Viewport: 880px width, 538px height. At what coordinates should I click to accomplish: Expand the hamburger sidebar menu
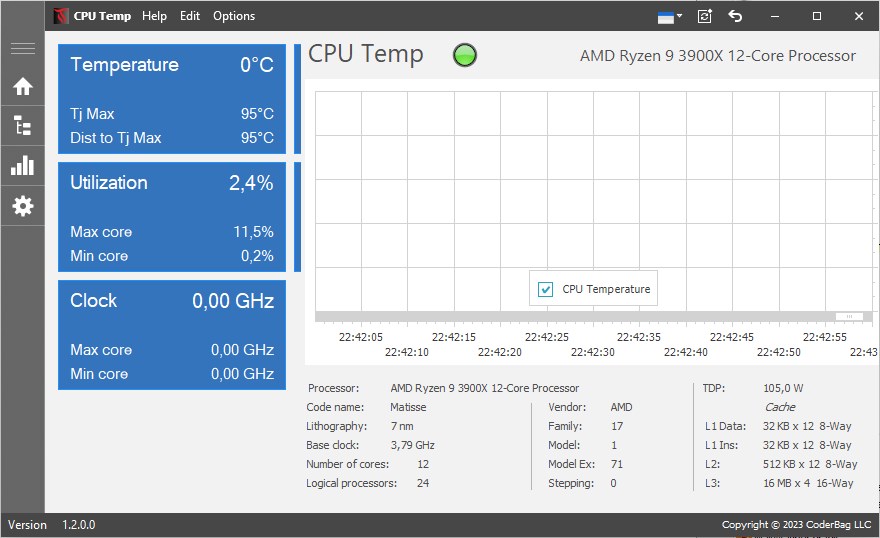click(22, 49)
